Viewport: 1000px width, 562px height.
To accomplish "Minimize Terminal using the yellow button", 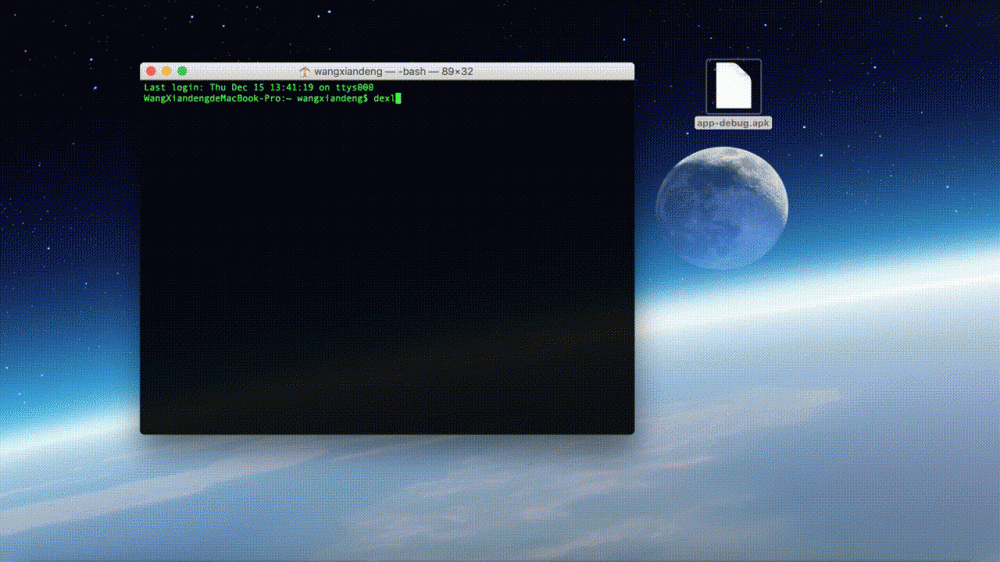I will (x=166, y=71).
